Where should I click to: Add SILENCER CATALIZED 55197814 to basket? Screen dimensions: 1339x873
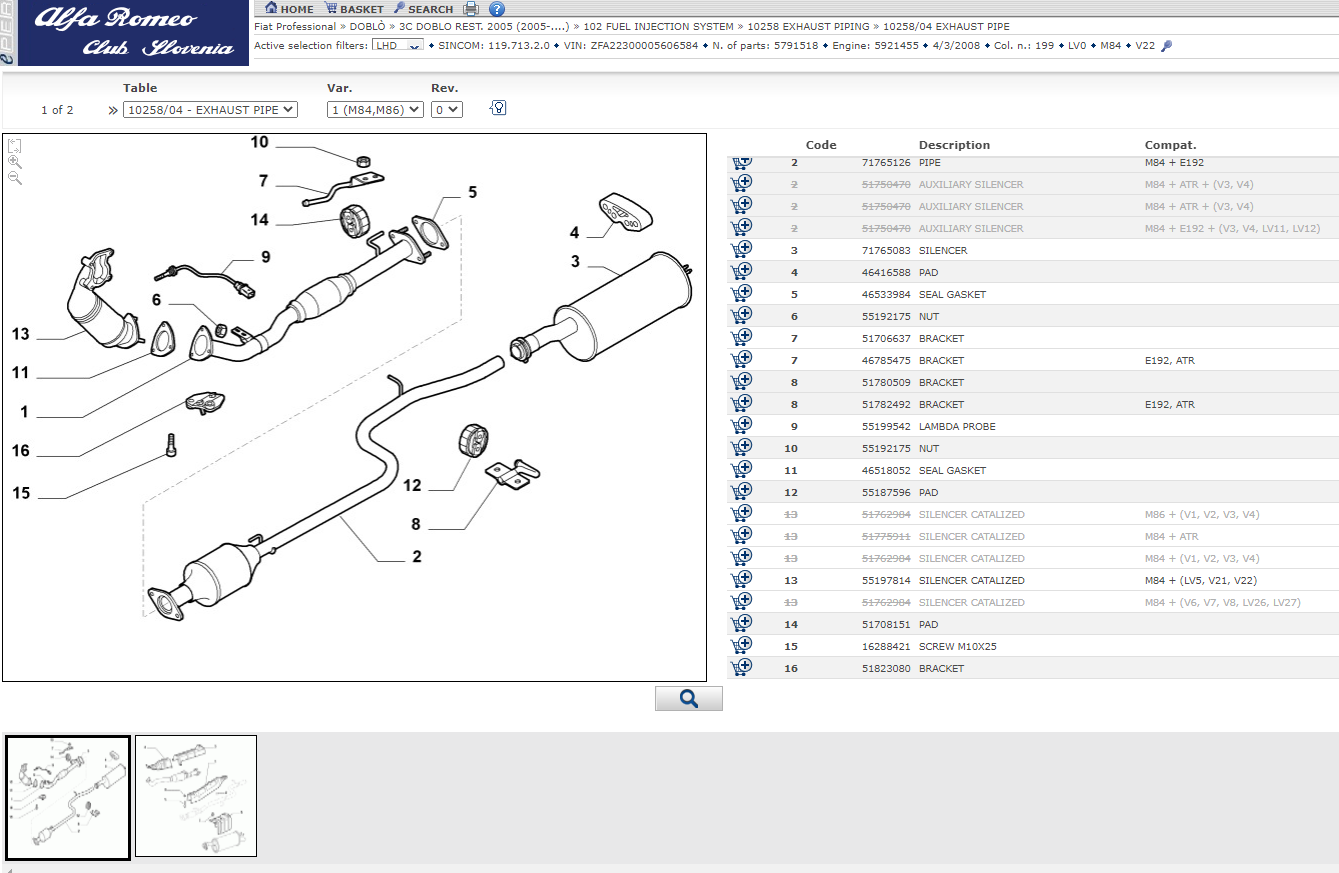coord(742,580)
